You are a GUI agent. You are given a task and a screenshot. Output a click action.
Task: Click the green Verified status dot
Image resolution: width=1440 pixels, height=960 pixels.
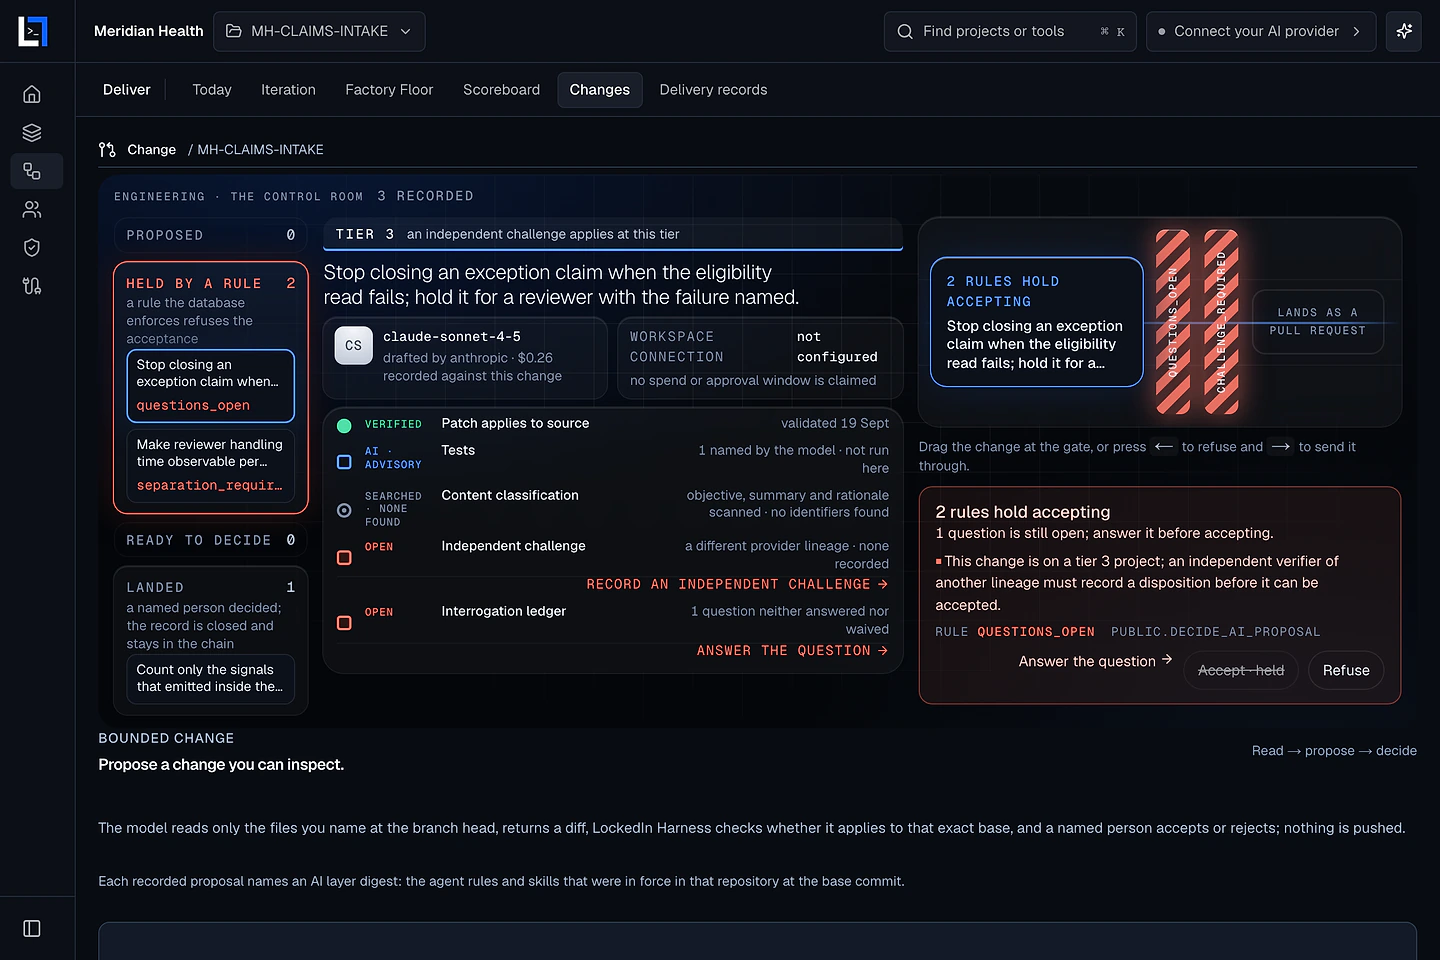point(344,426)
